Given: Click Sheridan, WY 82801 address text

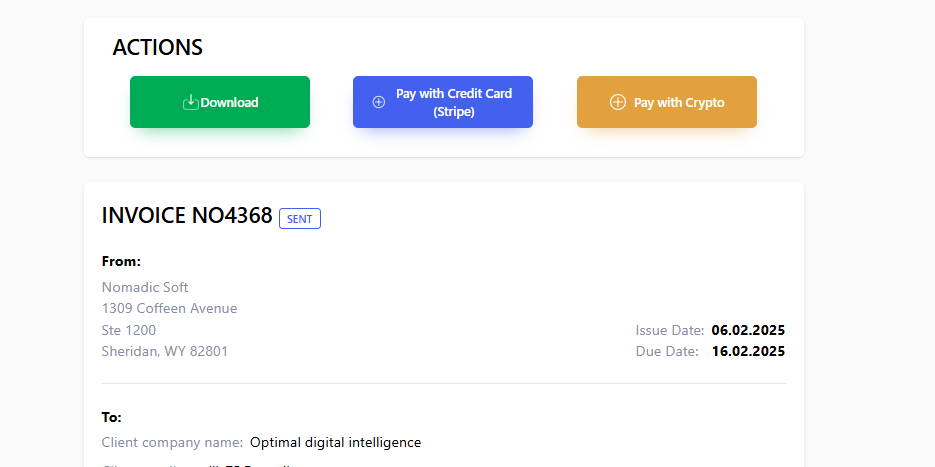Looking at the screenshot, I should (x=165, y=351).
